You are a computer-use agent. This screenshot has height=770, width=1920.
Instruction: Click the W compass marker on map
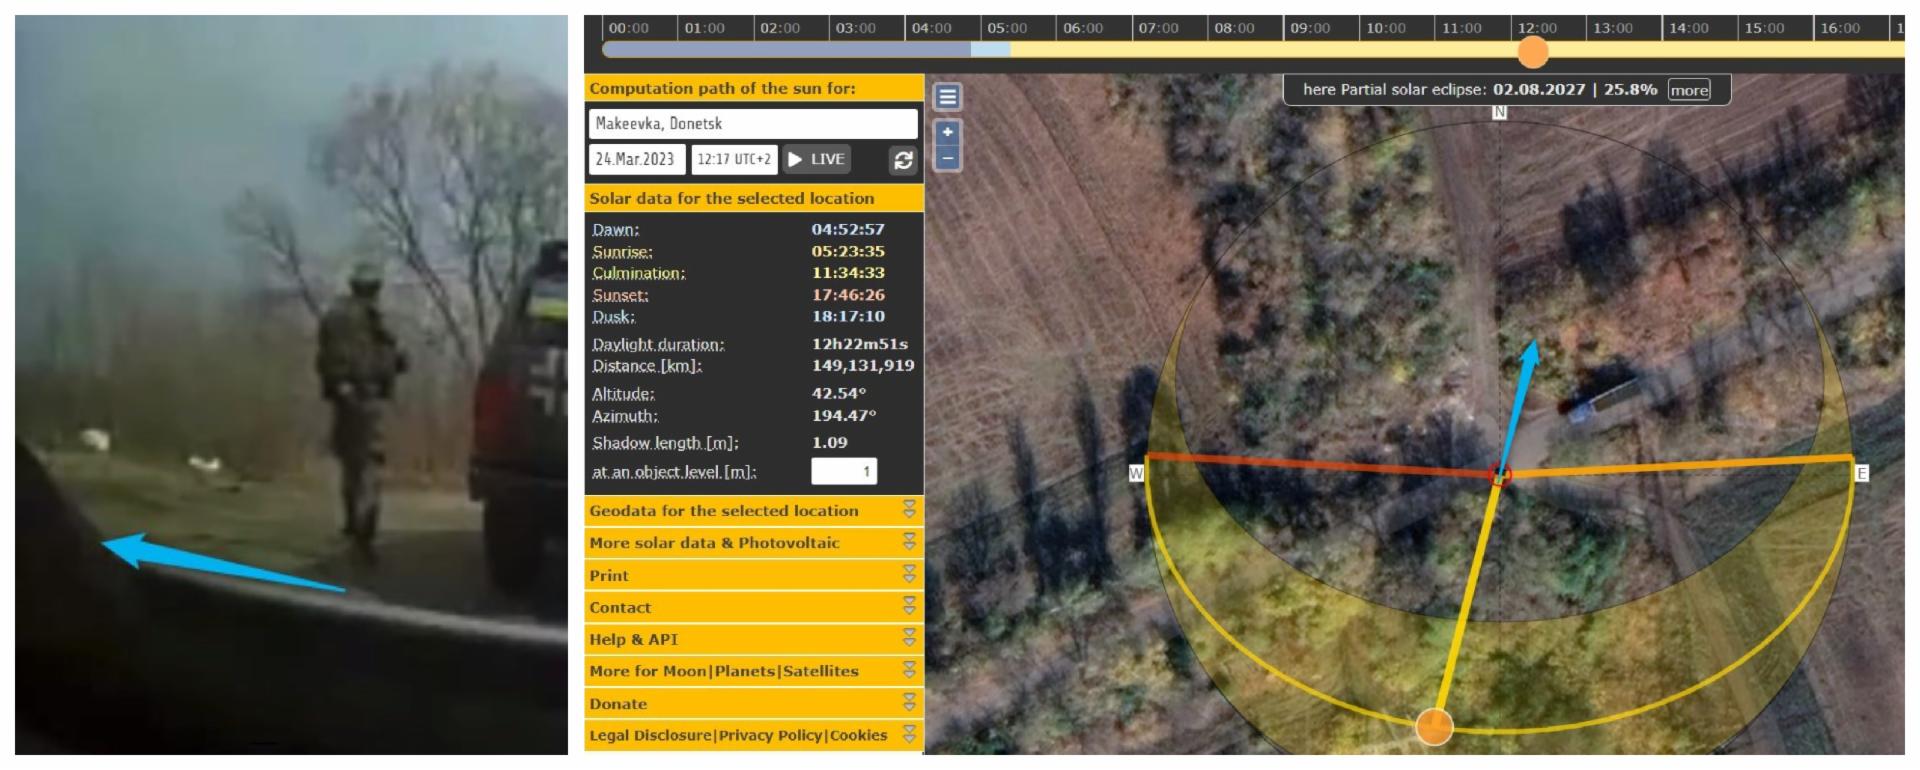[x=1136, y=473]
